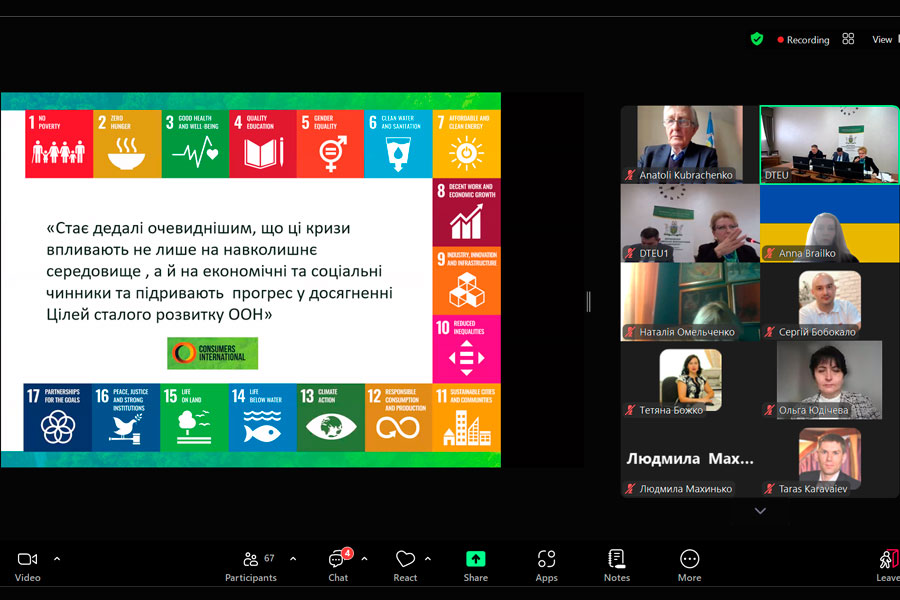Select Наталія Омельченко's video tile
900x600 pixels.
click(x=690, y=302)
